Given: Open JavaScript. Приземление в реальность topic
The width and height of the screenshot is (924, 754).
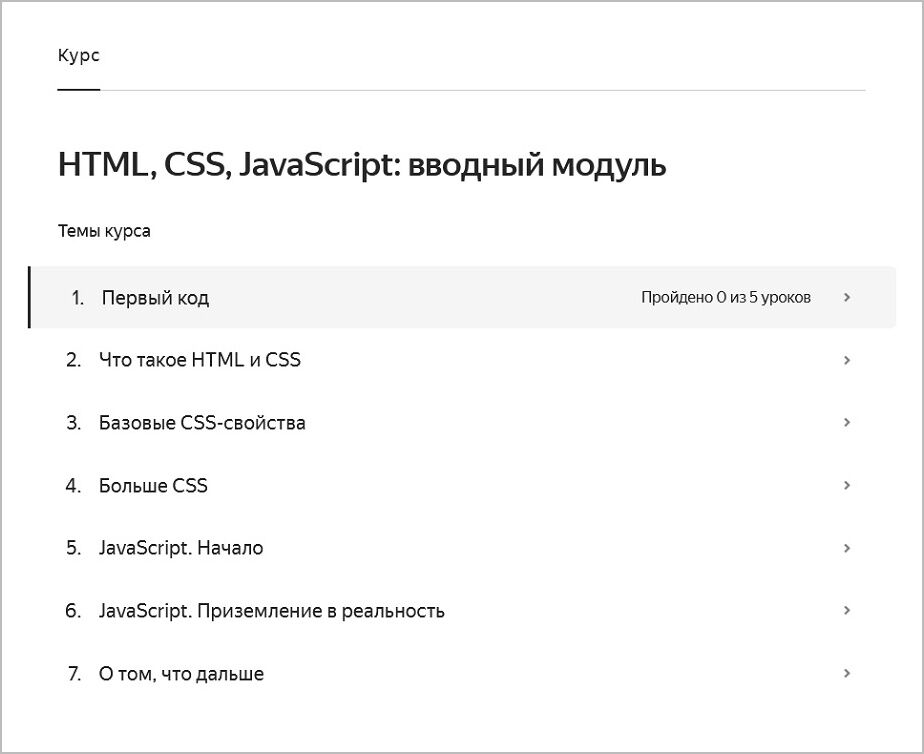Looking at the screenshot, I should pyautogui.click(x=271, y=611).
